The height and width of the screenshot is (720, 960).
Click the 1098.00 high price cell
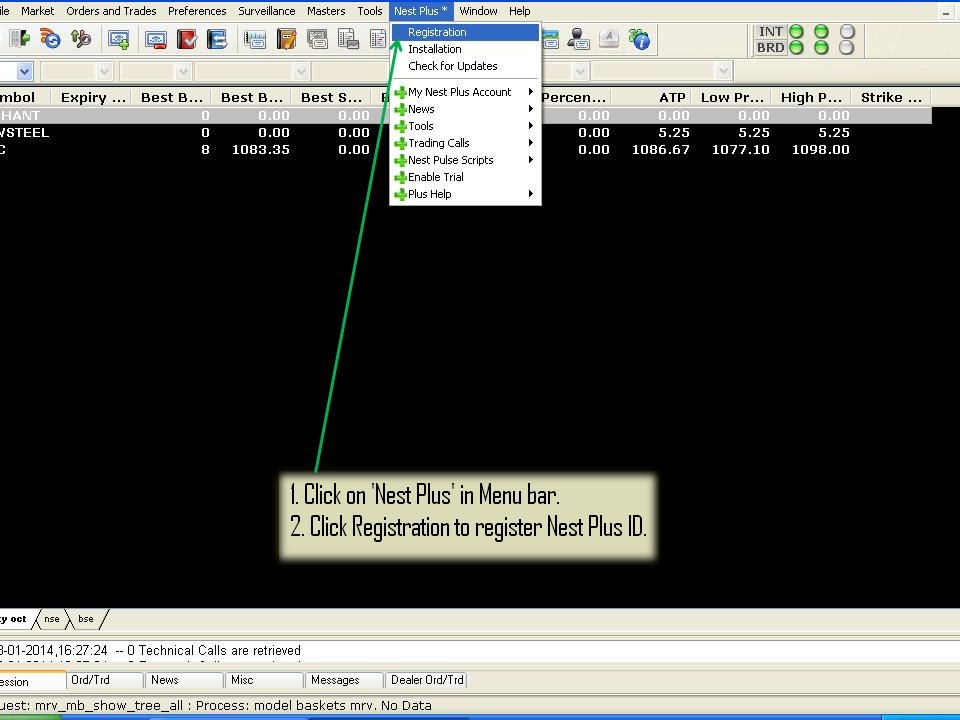click(x=820, y=149)
